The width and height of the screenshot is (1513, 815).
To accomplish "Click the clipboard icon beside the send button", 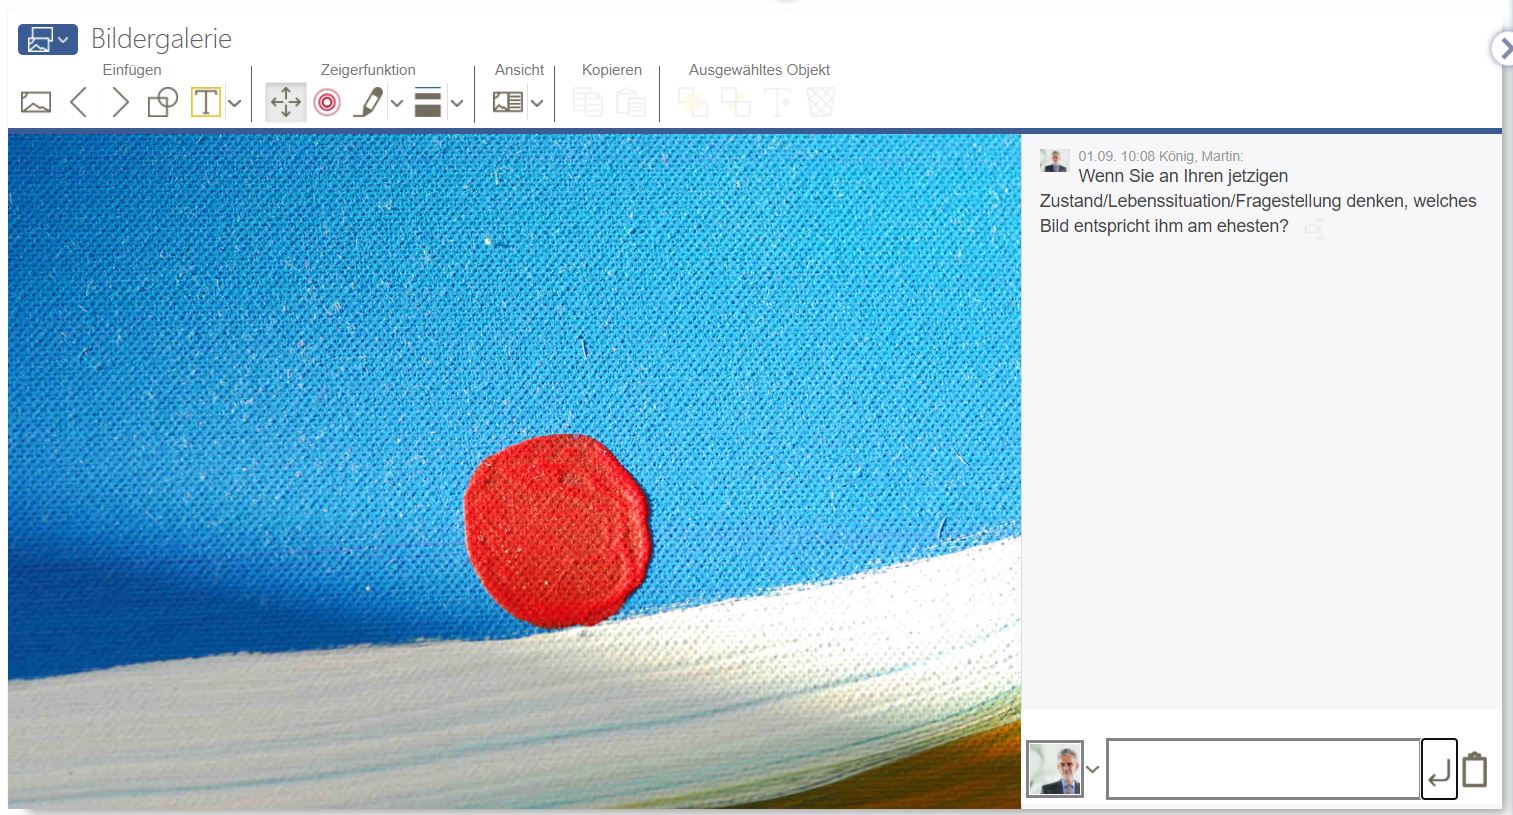I will [x=1475, y=769].
